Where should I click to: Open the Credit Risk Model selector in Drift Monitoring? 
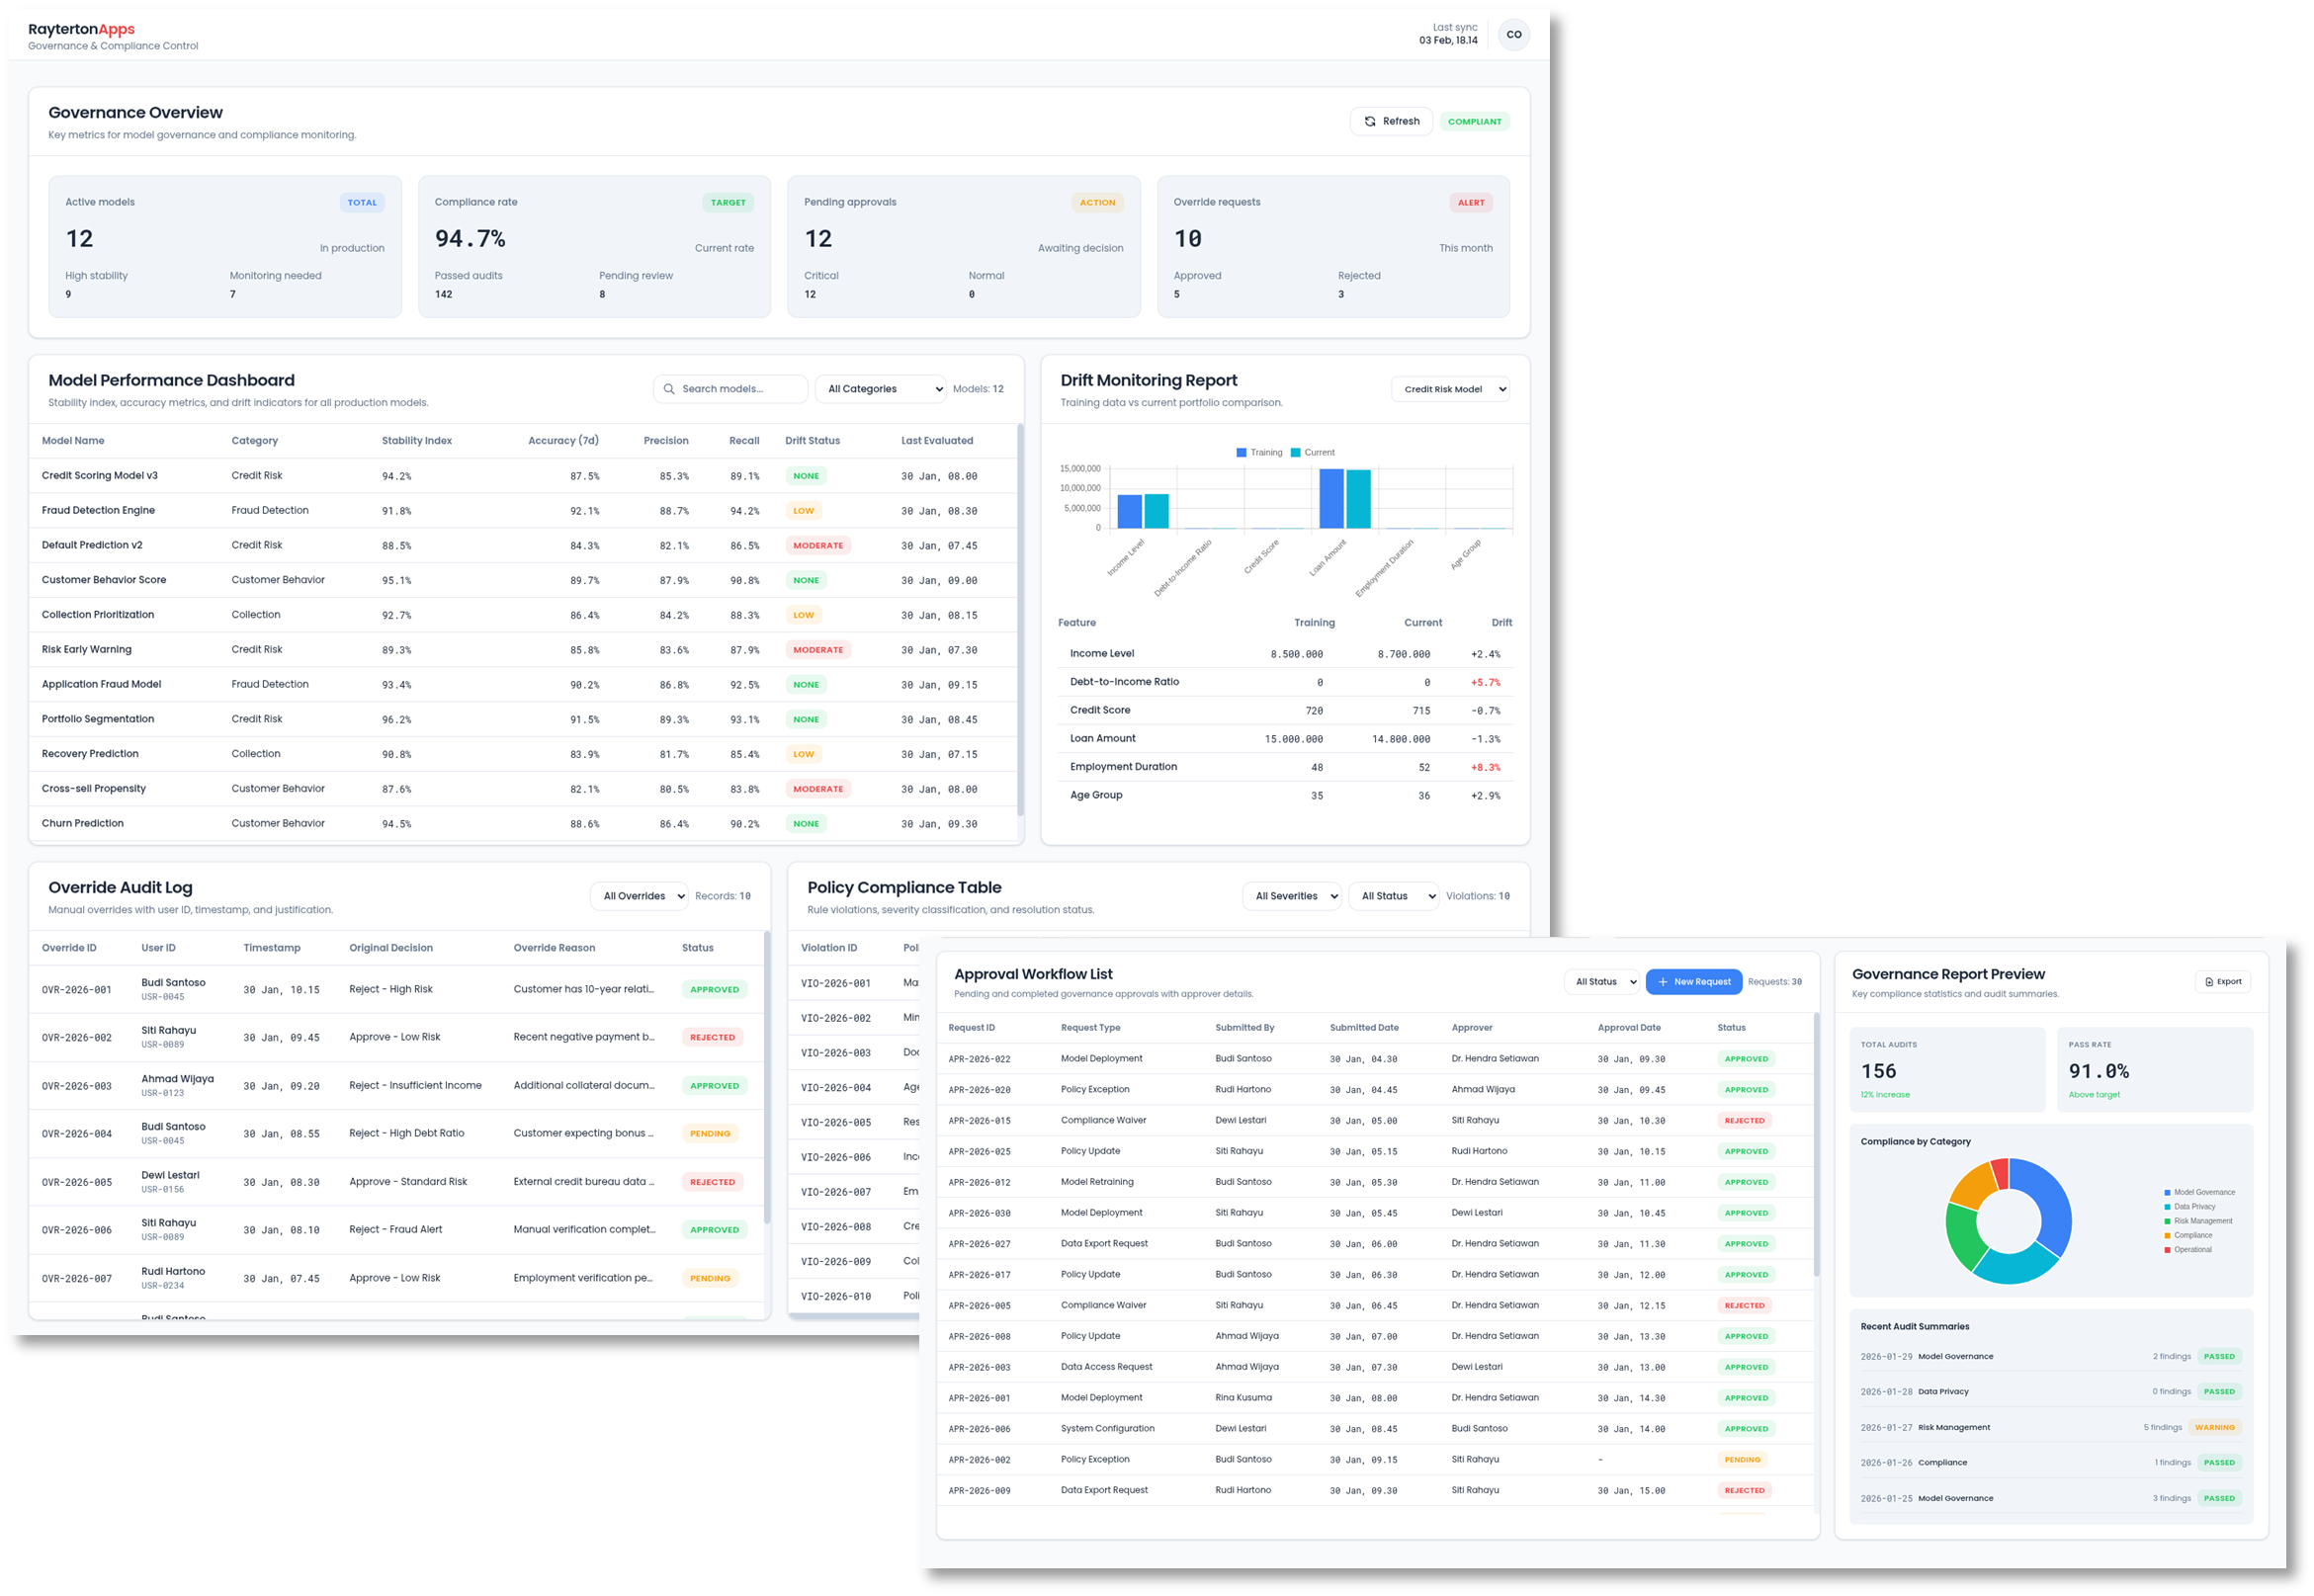click(1451, 389)
